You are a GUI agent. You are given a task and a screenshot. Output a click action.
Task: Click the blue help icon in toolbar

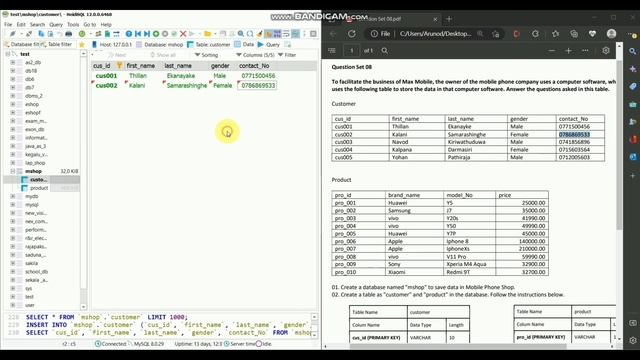[x=129, y=34]
